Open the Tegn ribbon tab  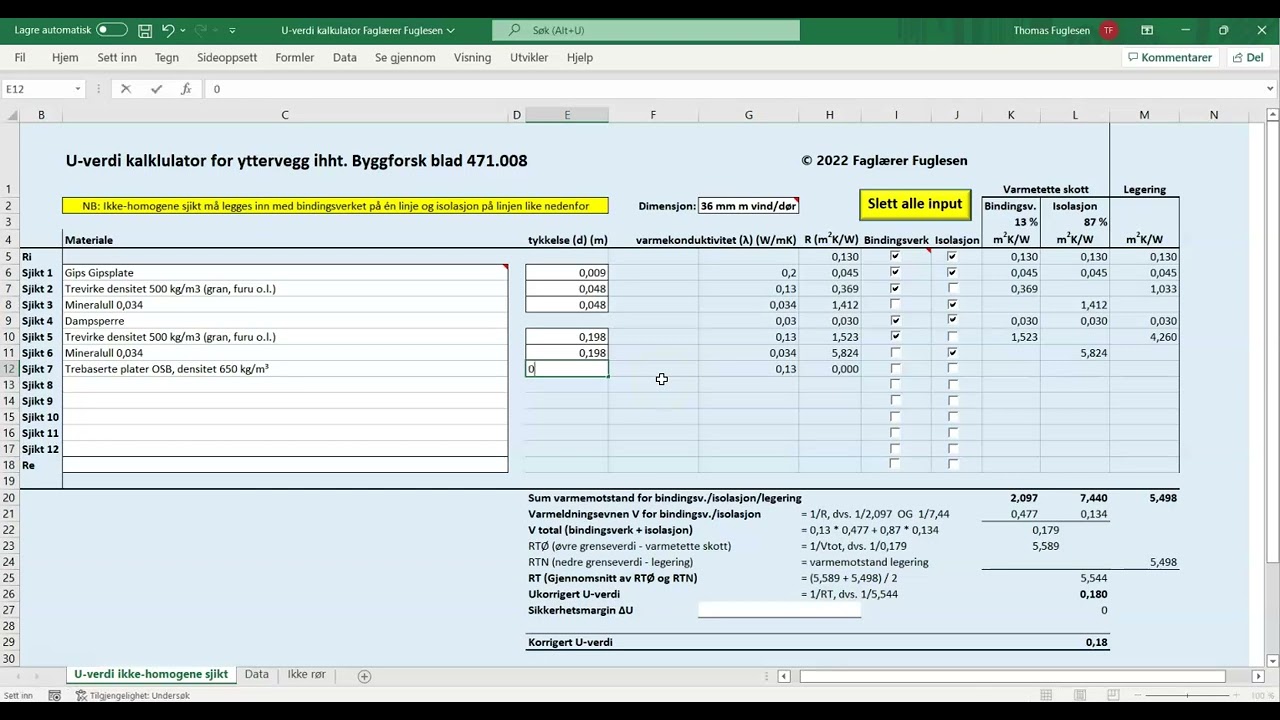(x=167, y=58)
